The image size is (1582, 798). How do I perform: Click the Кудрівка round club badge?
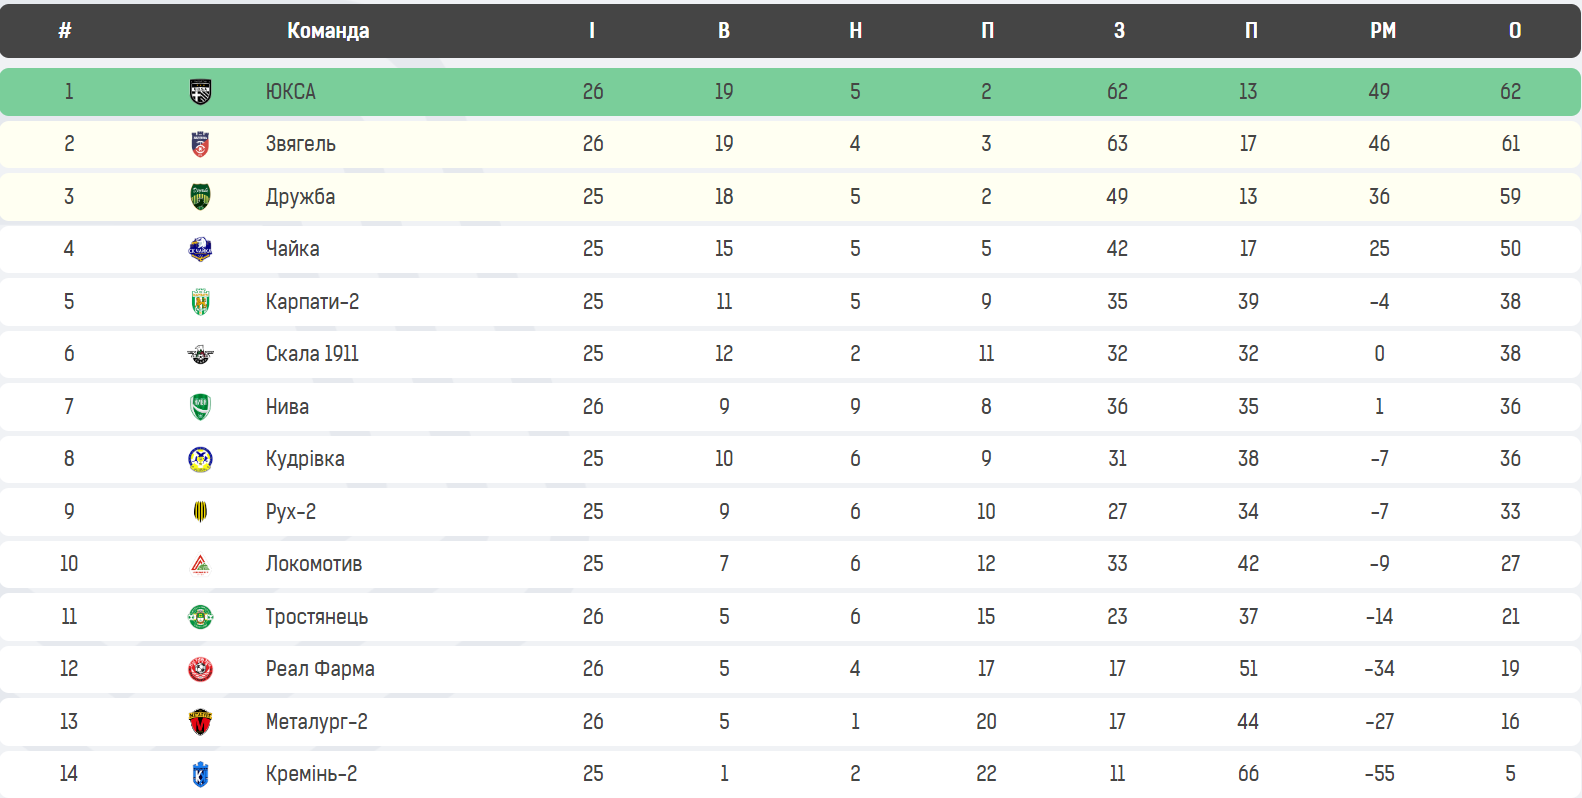pyautogui.click(x=200, y=459)
